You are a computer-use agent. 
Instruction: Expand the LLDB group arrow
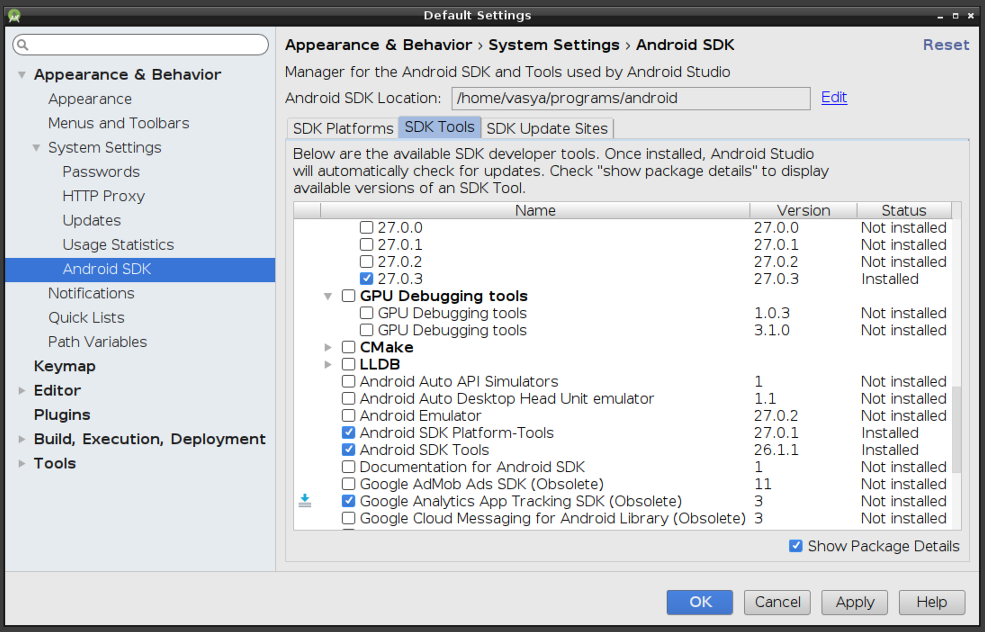click(x=328, y=364)
